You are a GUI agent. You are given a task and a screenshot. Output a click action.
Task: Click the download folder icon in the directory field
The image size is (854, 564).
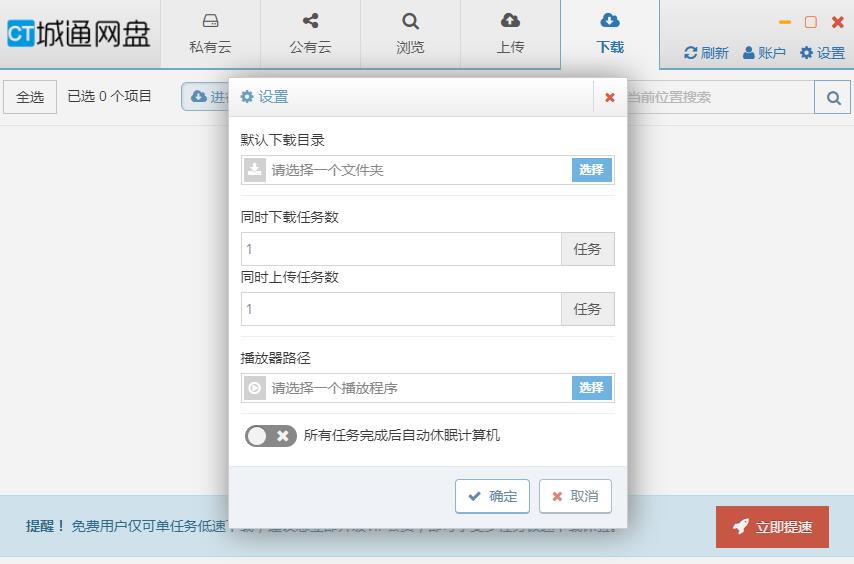pos(254,170)
